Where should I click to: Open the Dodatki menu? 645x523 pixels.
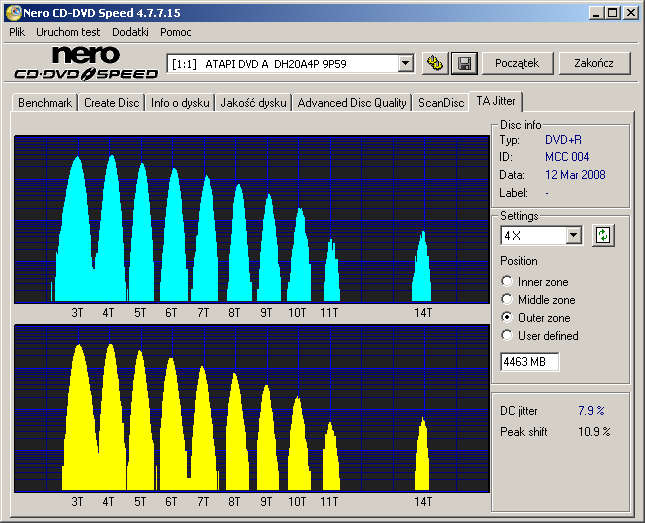coord(130,32)
